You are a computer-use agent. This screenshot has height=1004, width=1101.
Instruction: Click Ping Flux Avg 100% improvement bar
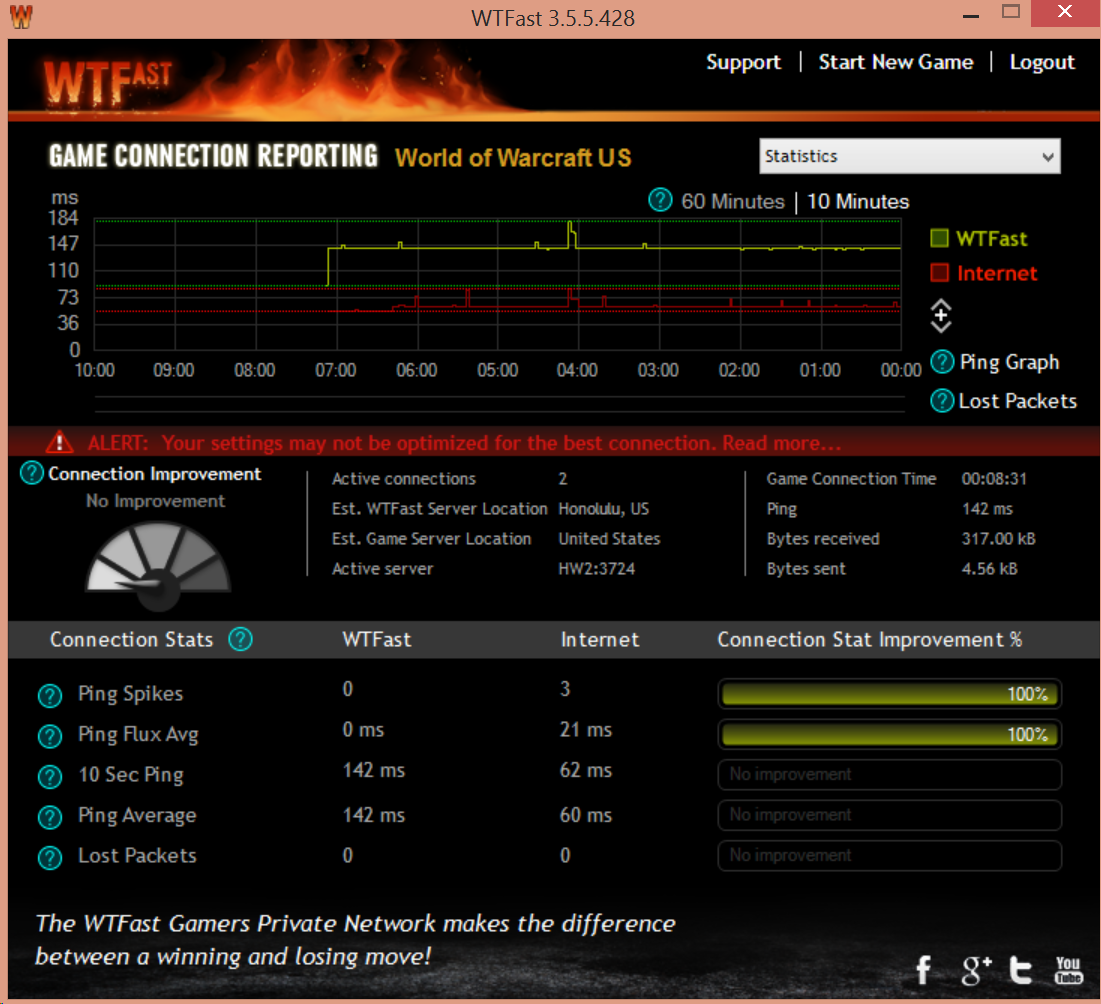pyautogui.click(x=890, y=735)
